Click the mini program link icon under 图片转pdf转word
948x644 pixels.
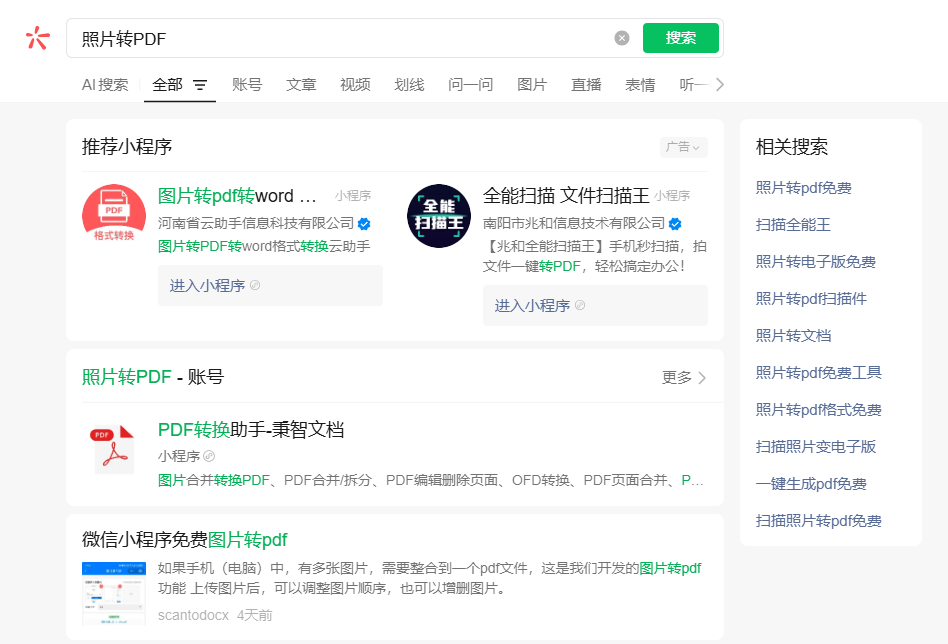255,285
